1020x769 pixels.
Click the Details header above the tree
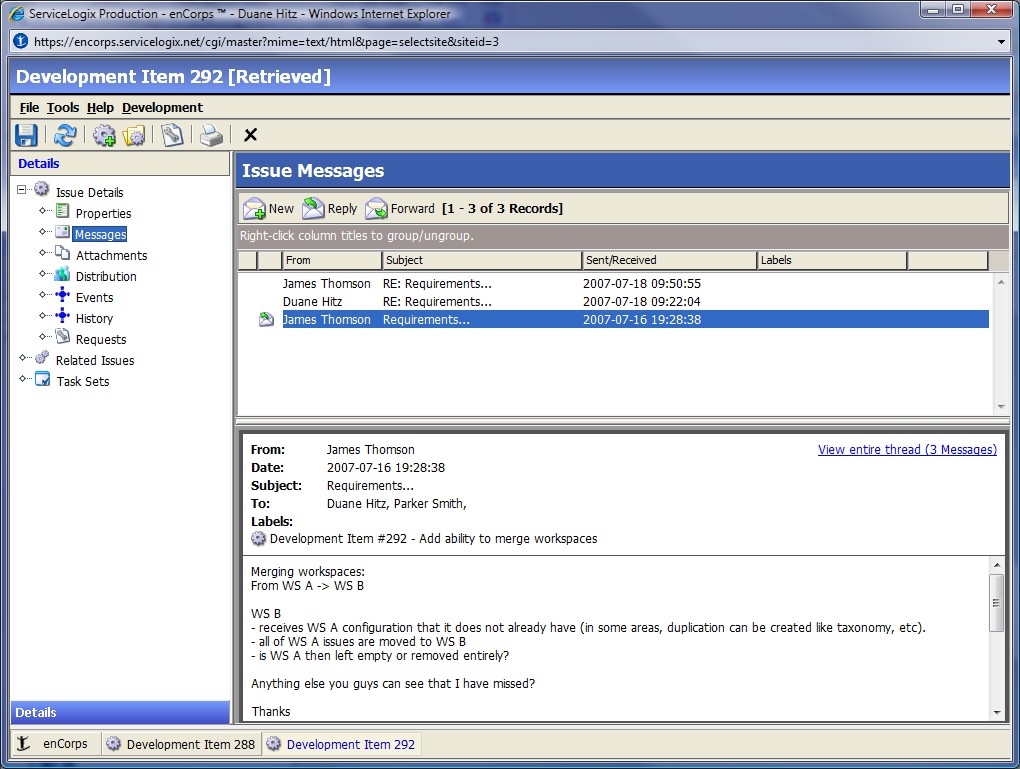point(120,164)
